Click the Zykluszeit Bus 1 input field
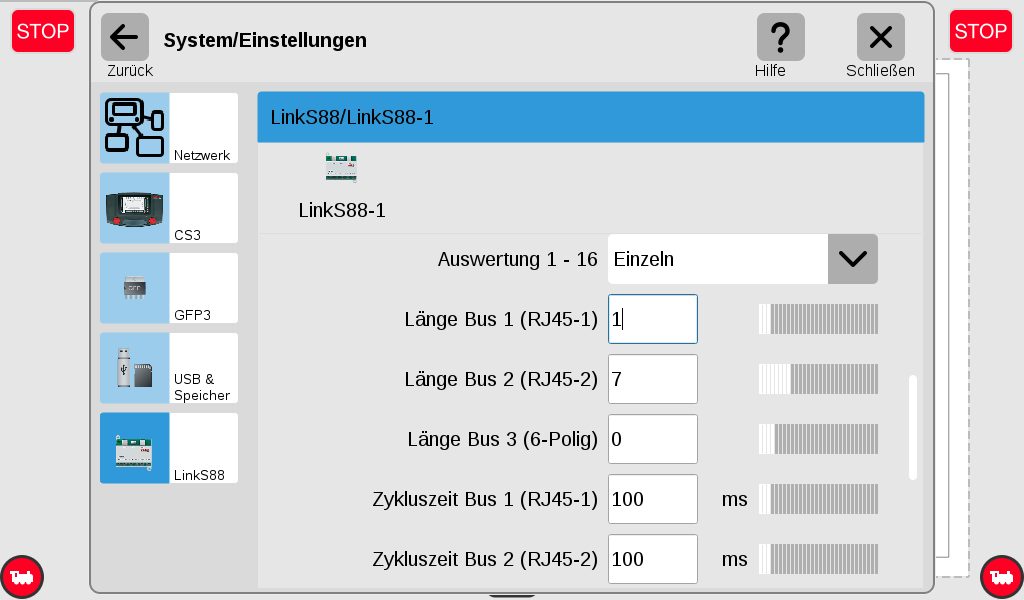Viewport: 1024px width, 600px height. pos(652,499)
